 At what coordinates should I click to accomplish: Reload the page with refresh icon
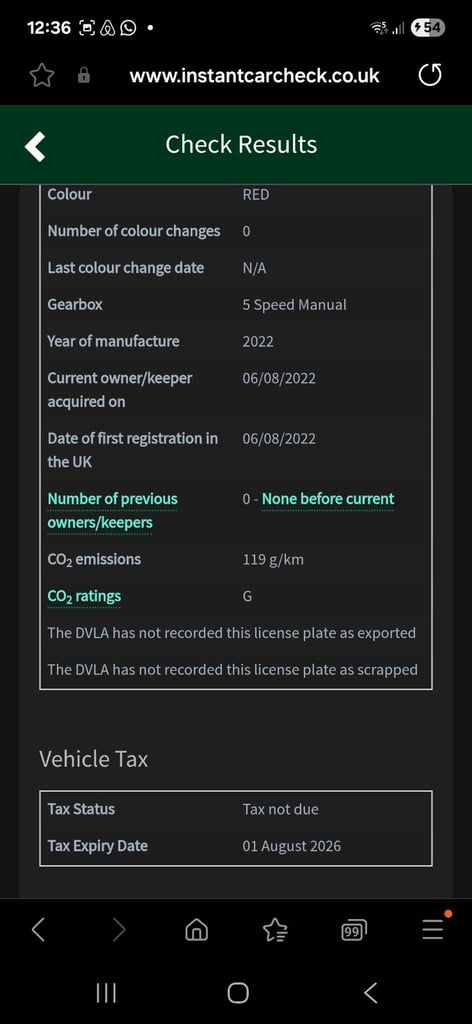(430, 75)
